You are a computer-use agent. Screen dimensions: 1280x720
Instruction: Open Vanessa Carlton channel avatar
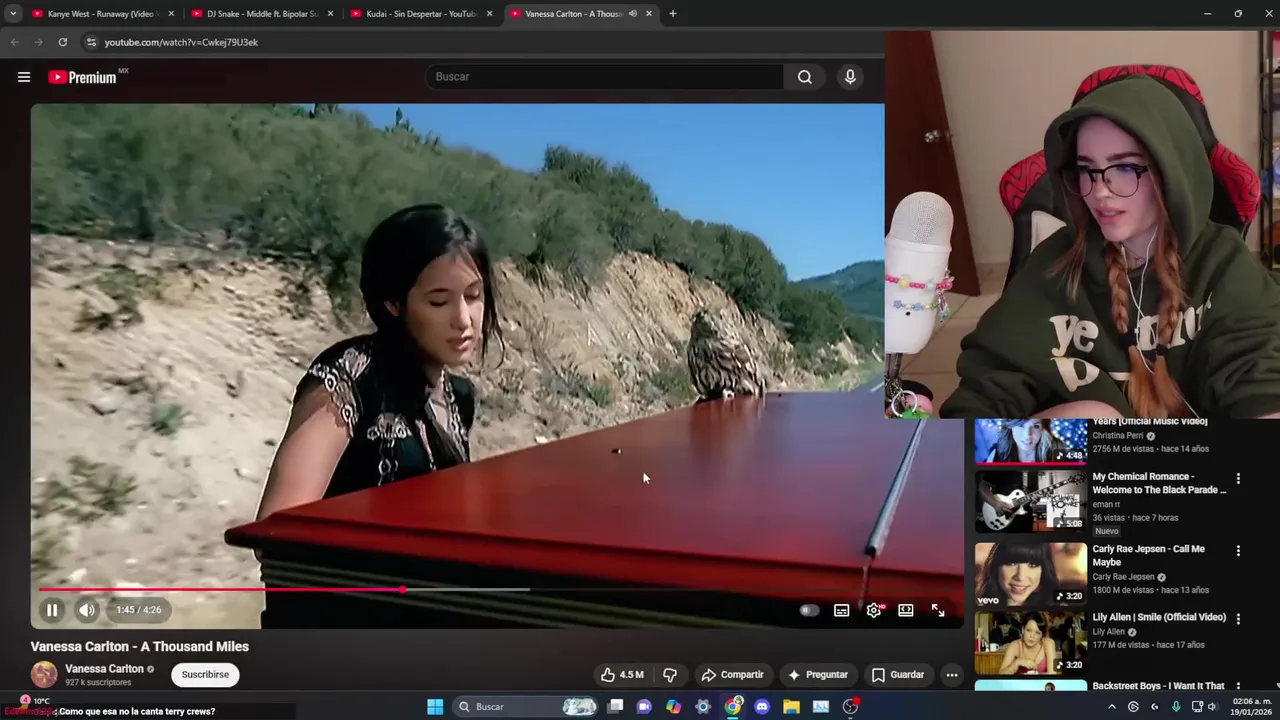[44, 675]
